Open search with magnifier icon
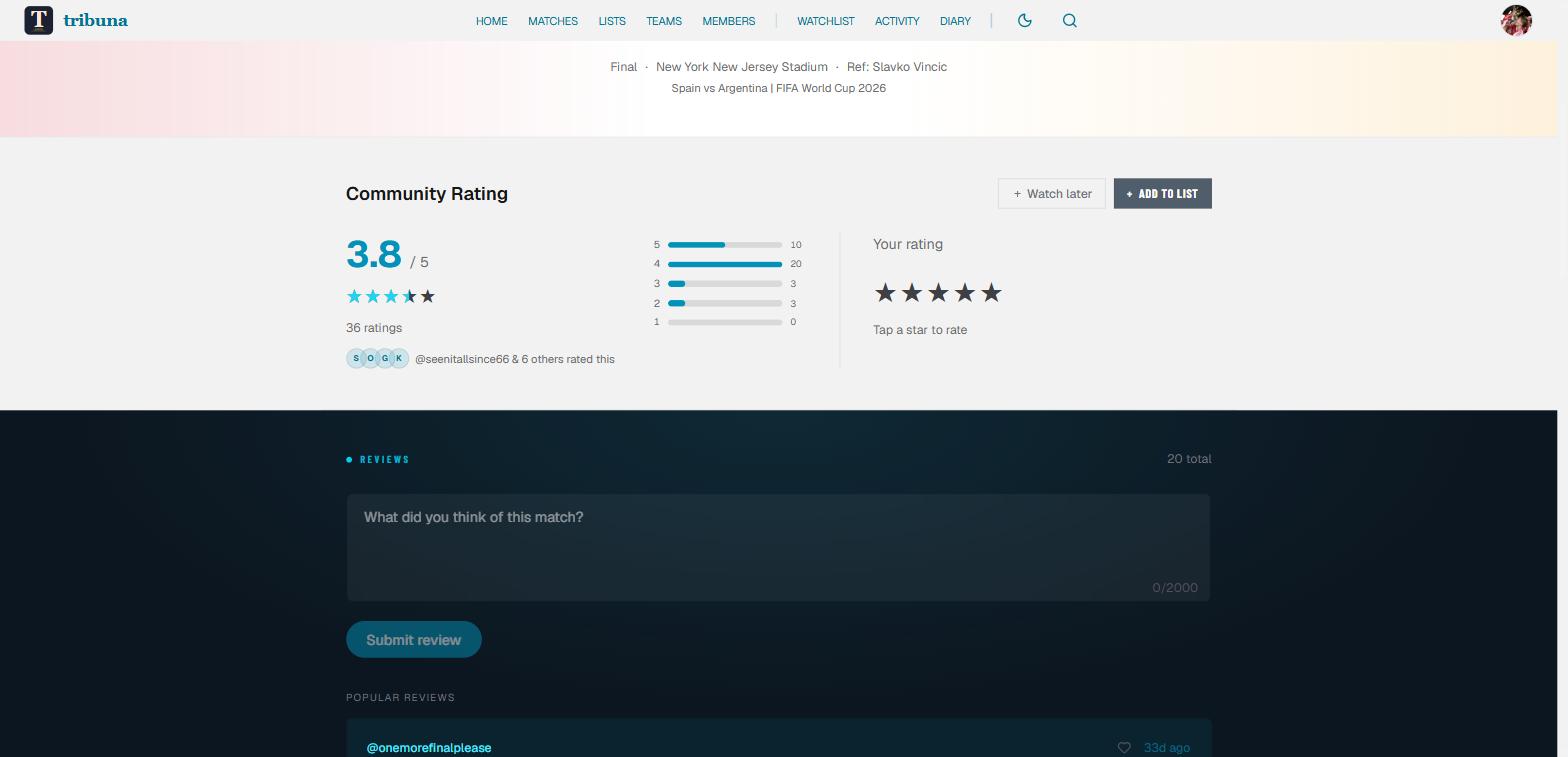The height and width of the screenshot is (757, 1568). tap(1069, 20)
